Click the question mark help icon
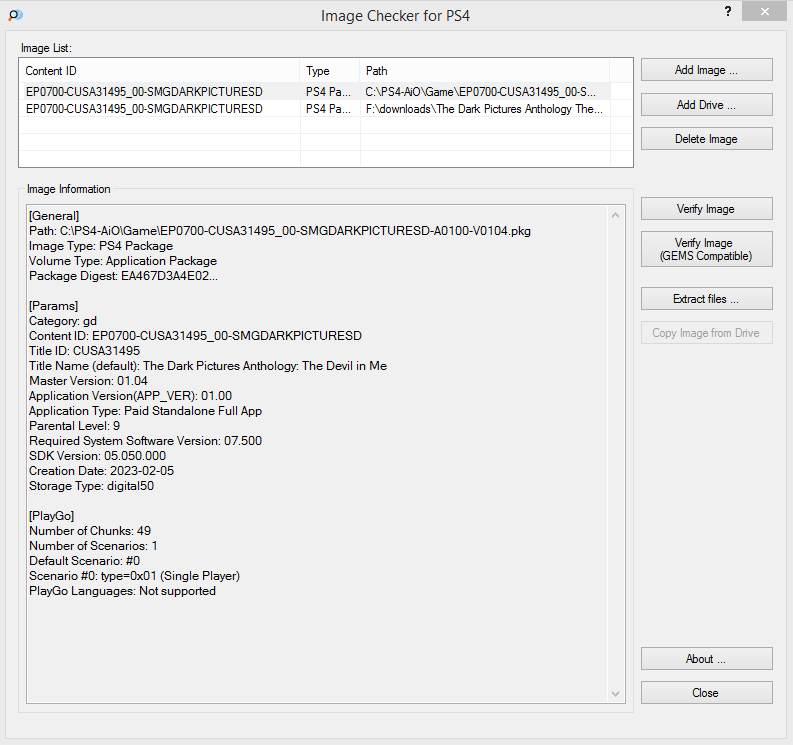The height and width of the screenshot is (745, 793). tap(728, 11)
